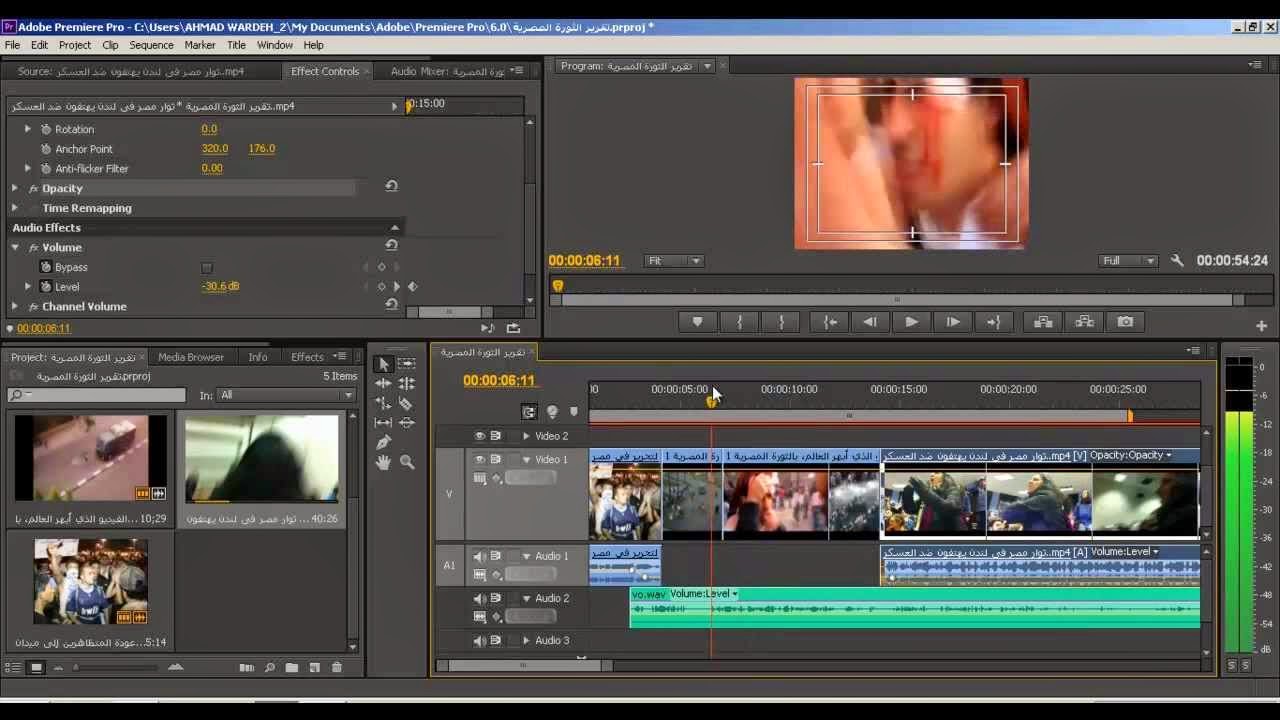Click Mark In button
1280x720 pixels.
(x=740, y=322)
